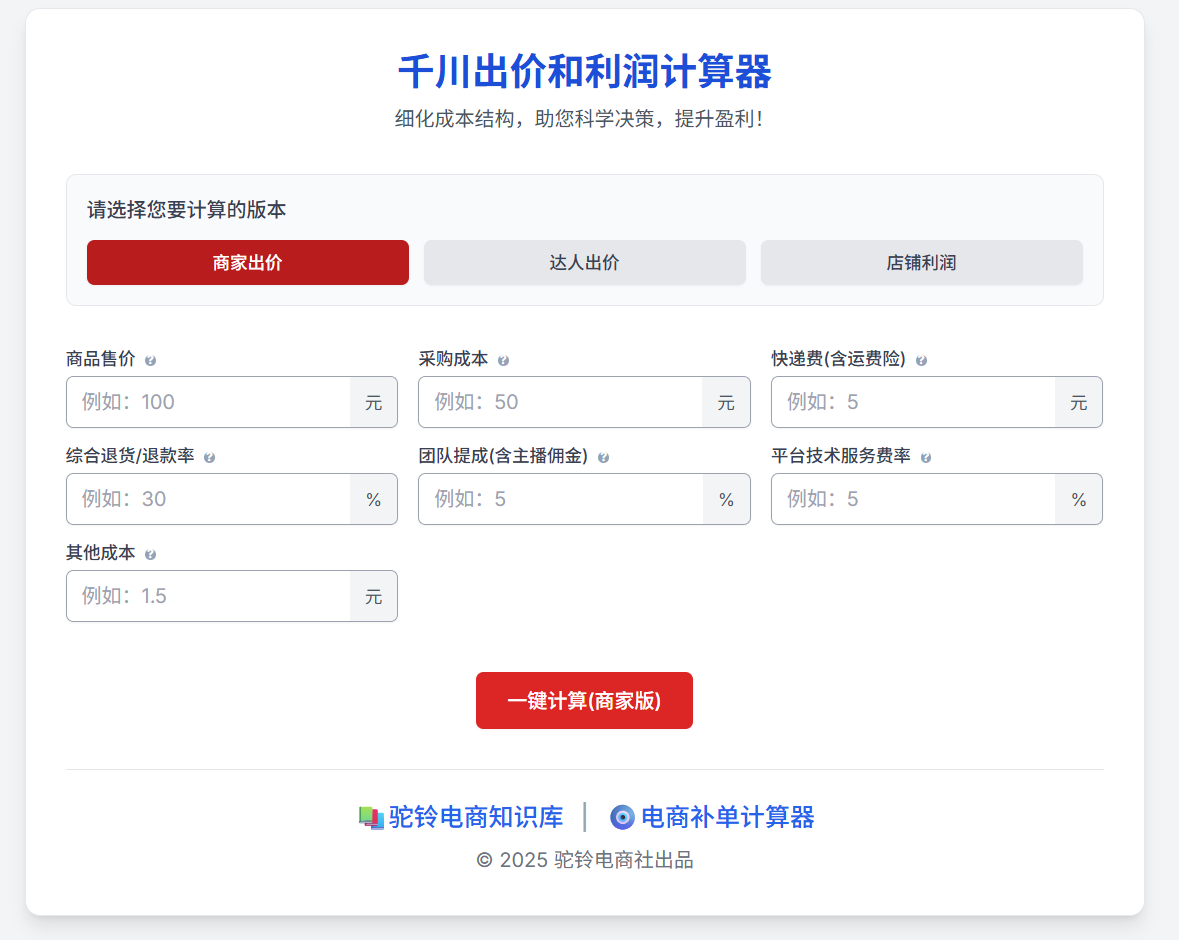Select the 商家出价 version tab
The height and width of the screenshot is (940, 1179).
248,262
